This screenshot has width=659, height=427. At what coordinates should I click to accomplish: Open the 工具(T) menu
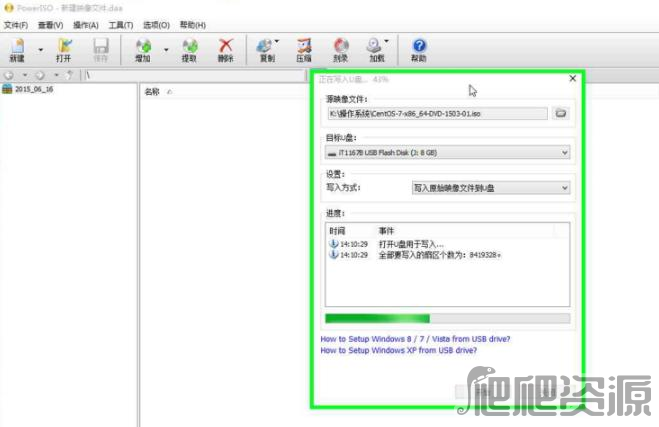coord(121,25)
